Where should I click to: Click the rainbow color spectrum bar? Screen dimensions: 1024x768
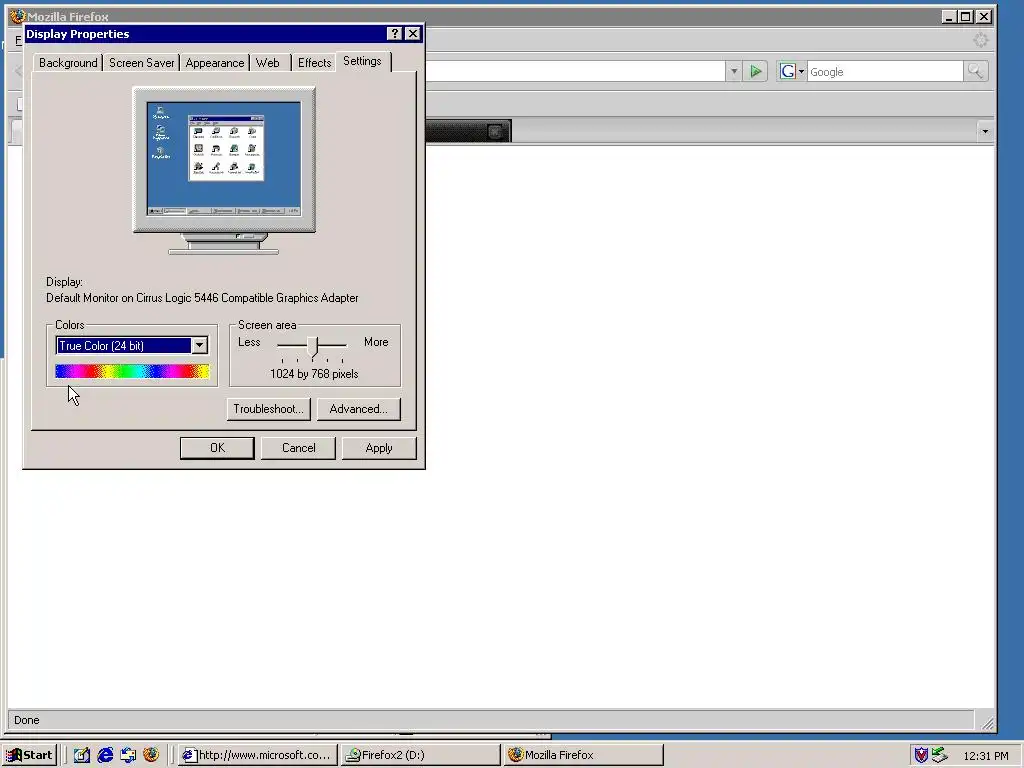pyautogui.click(x=132, y=372)
